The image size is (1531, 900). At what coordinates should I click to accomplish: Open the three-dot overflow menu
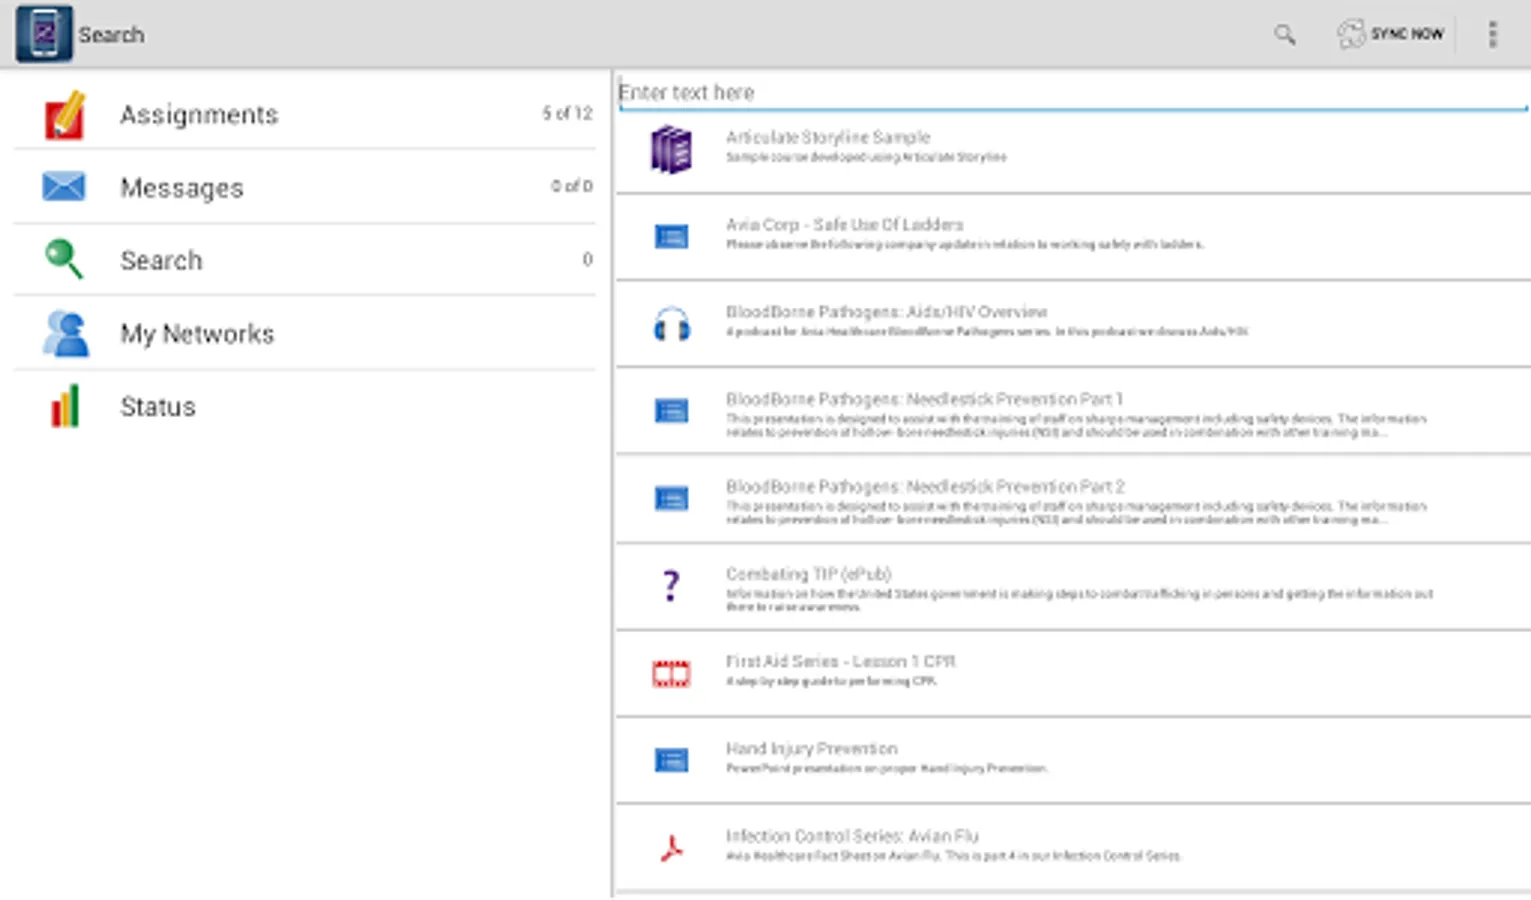pyautogui.click(x=1492, y=35)
